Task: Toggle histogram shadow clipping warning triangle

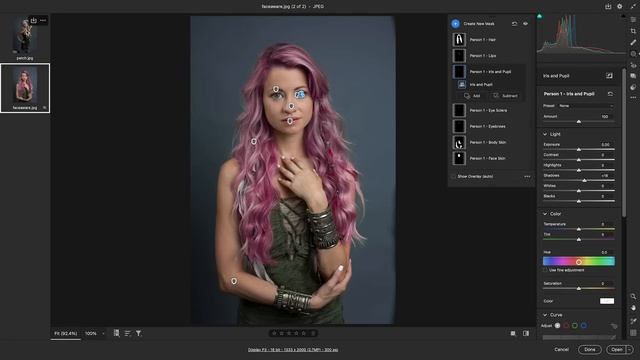Action: click(540, 16)
